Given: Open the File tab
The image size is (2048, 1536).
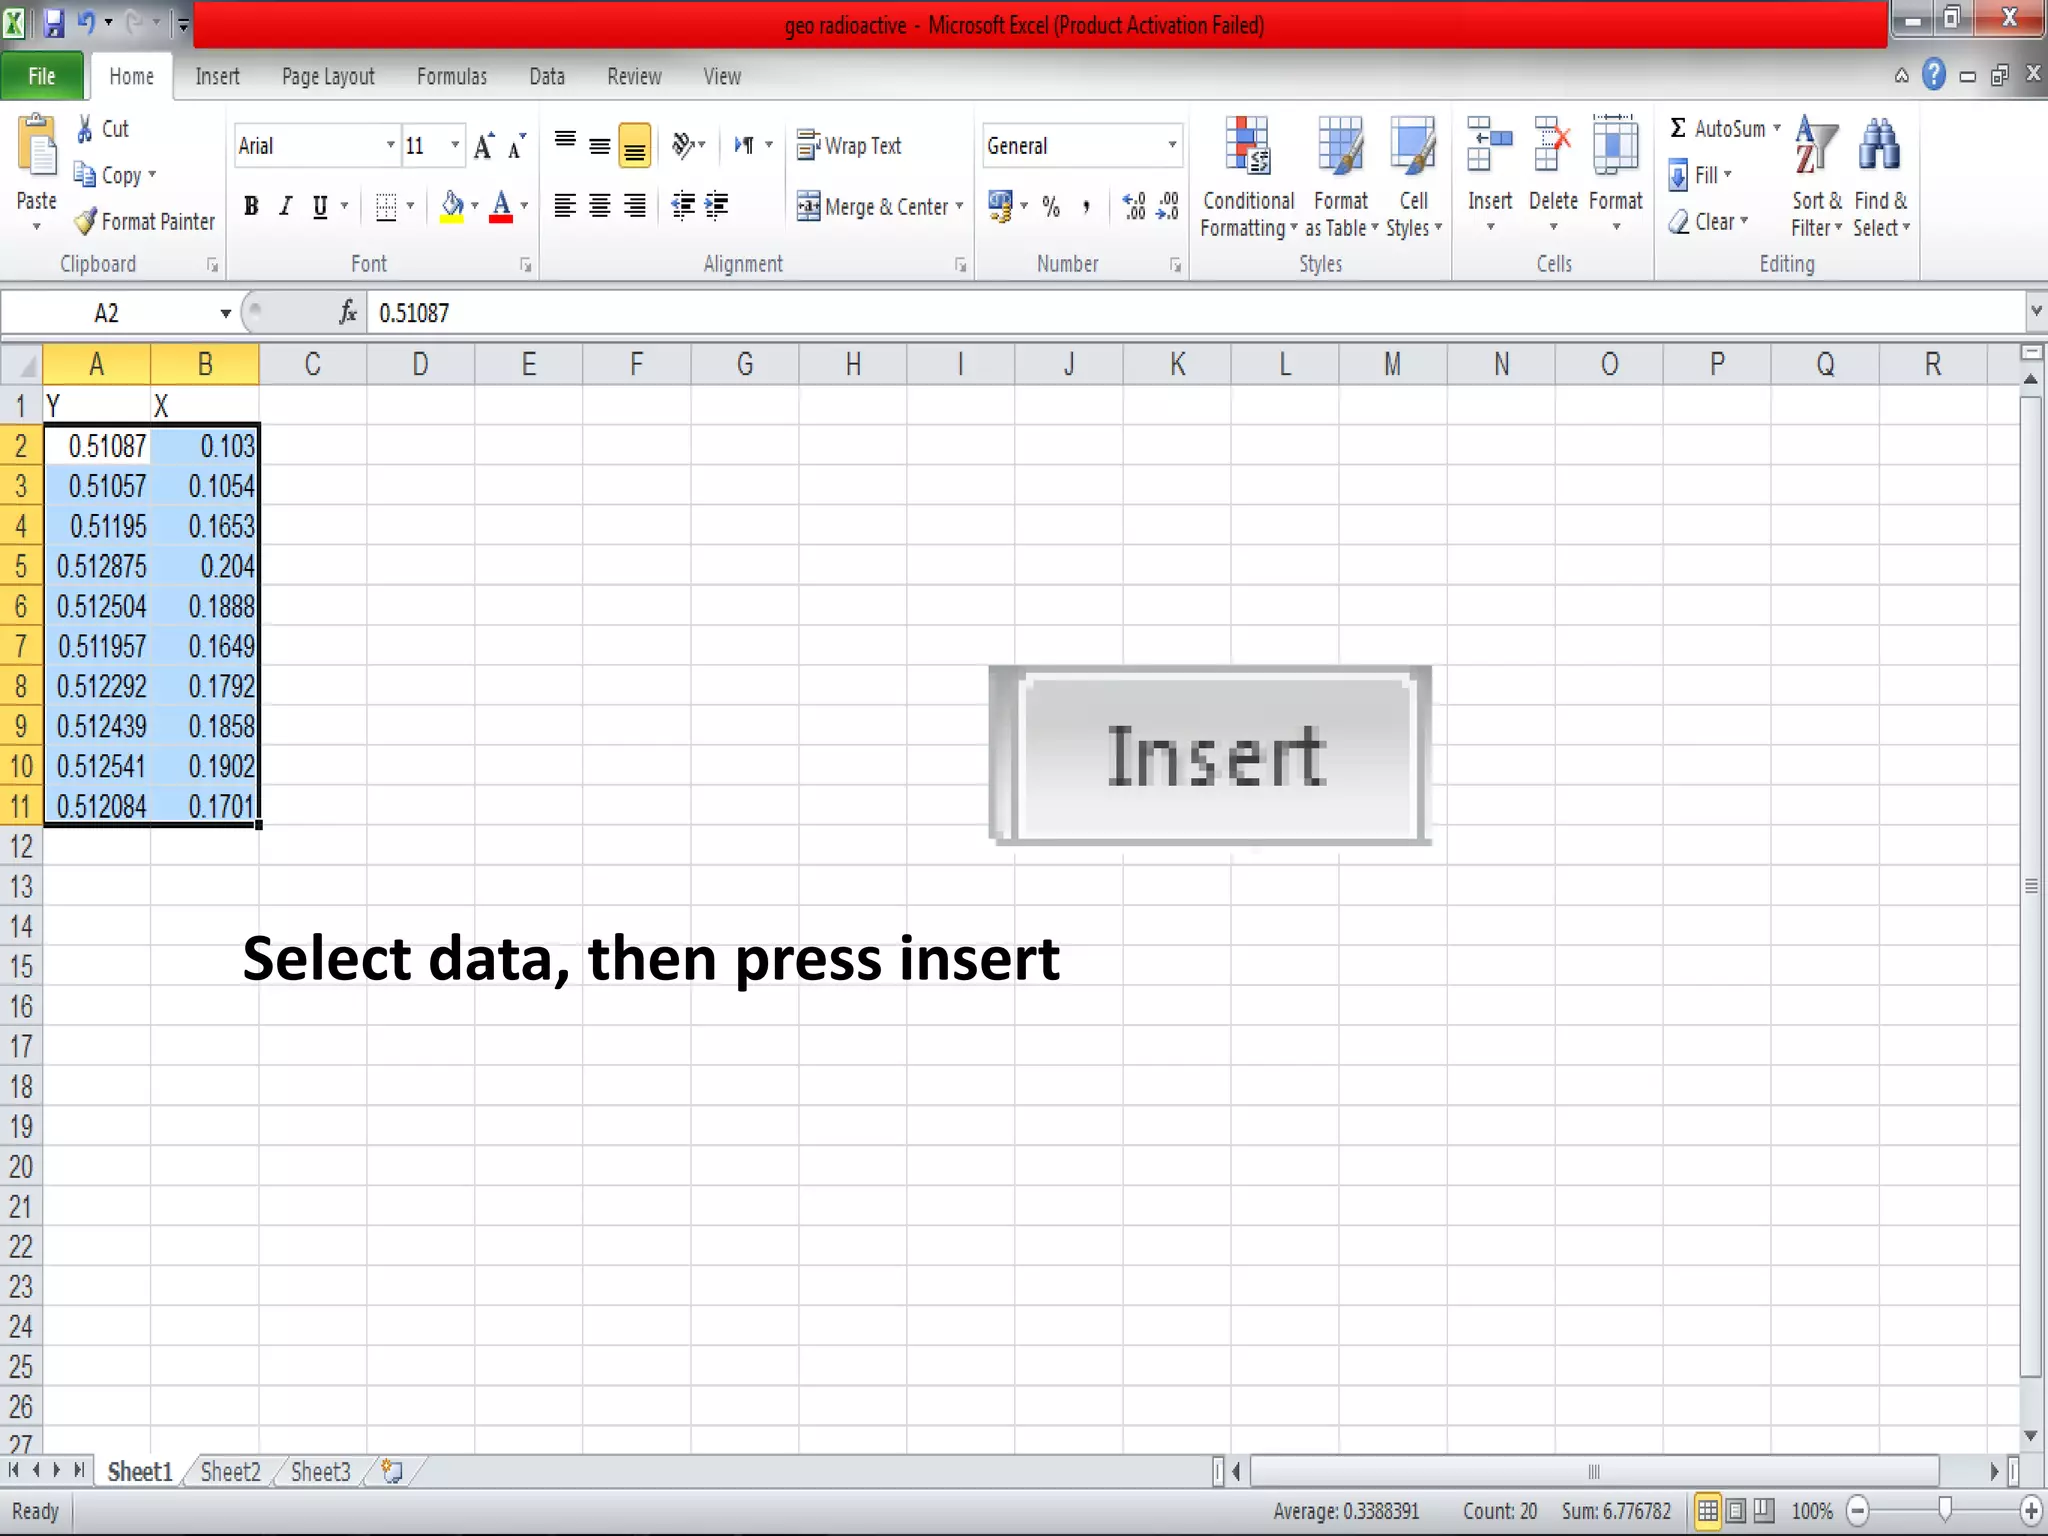Looking at the screenshot, I should [x=41, y=76].
